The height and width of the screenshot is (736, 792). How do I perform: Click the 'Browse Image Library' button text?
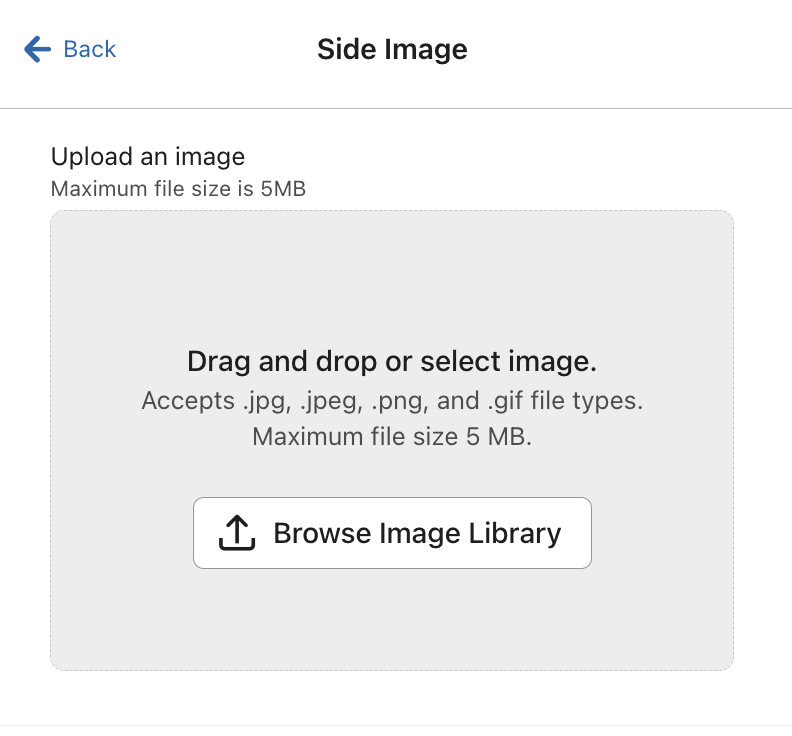click(417, 533)
